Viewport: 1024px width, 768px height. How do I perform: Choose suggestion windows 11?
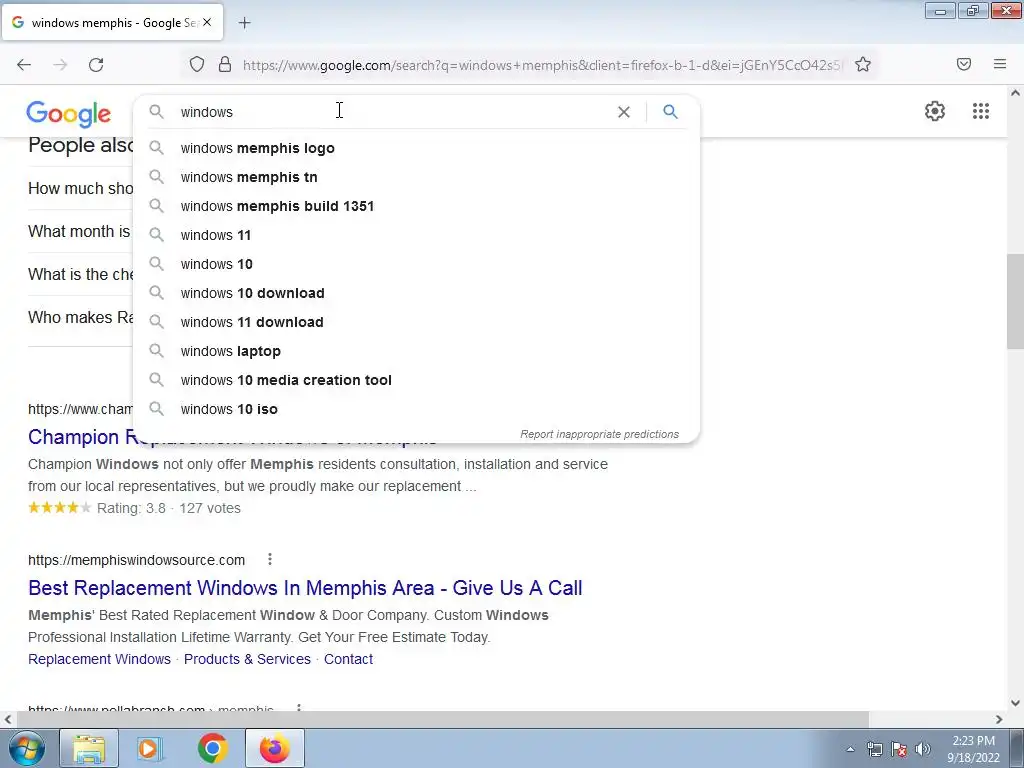click(x=416, y=235)
